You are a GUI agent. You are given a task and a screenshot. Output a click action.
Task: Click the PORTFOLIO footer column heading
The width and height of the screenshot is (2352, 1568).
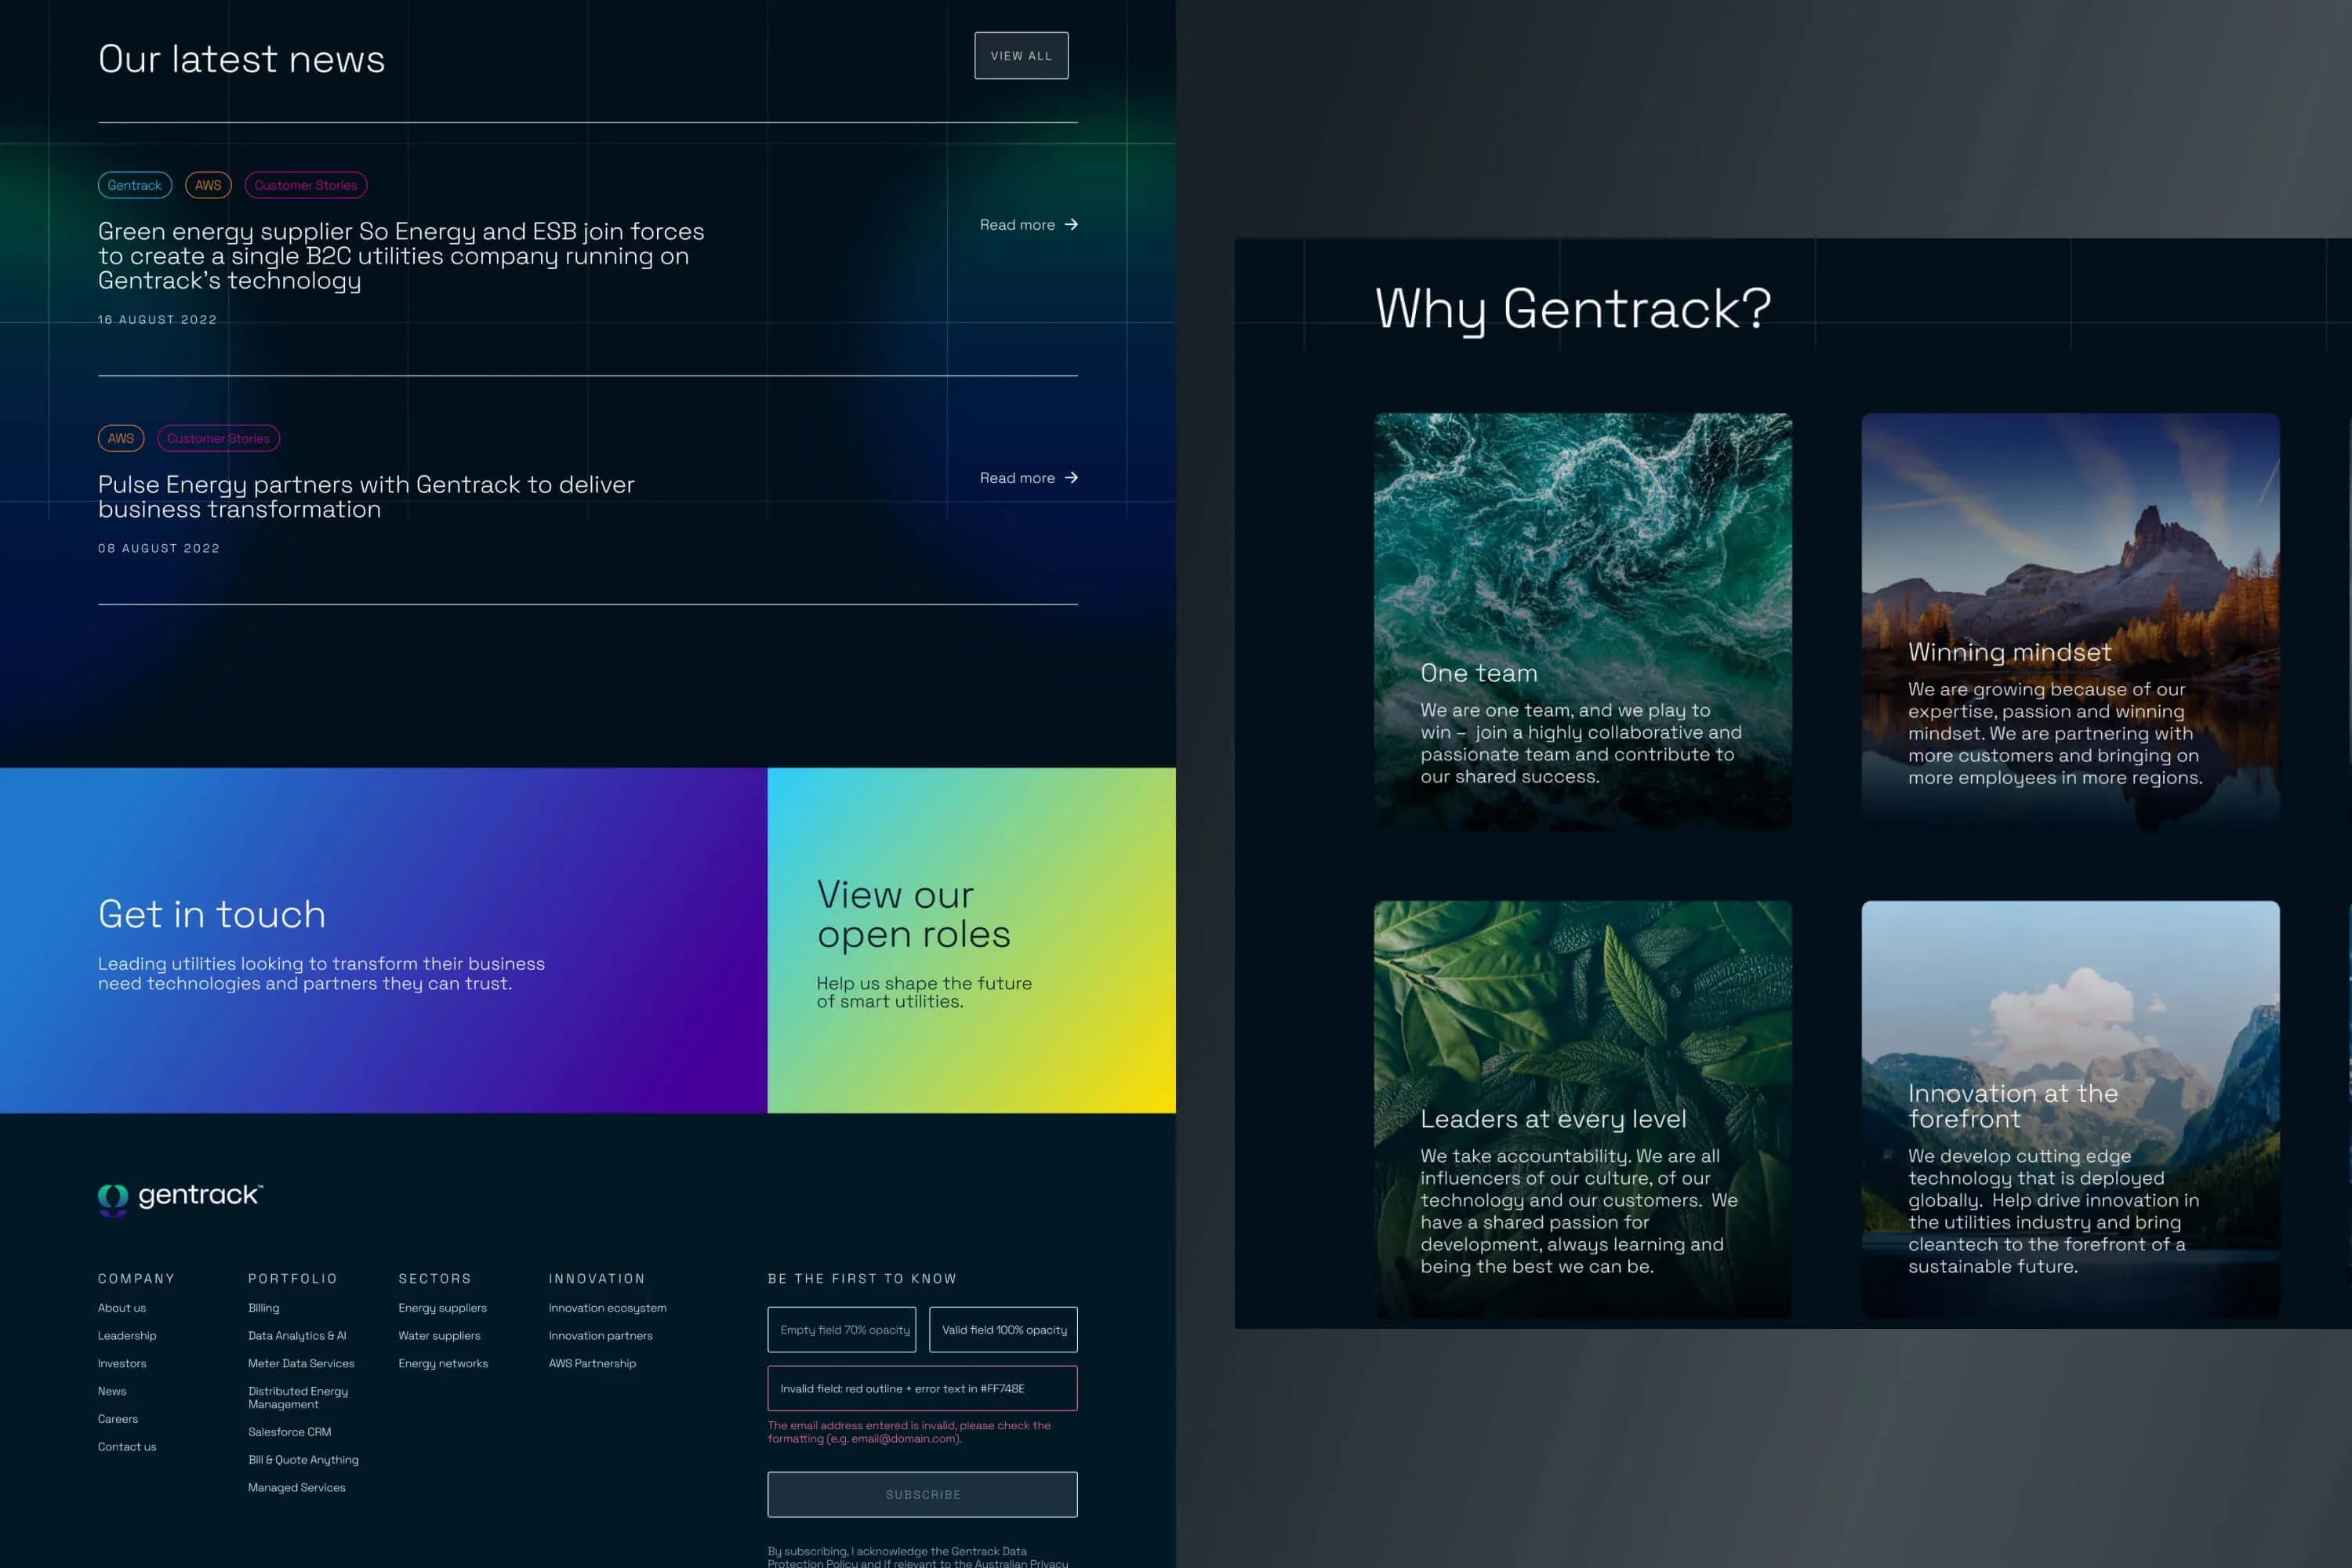[292, 1279]
